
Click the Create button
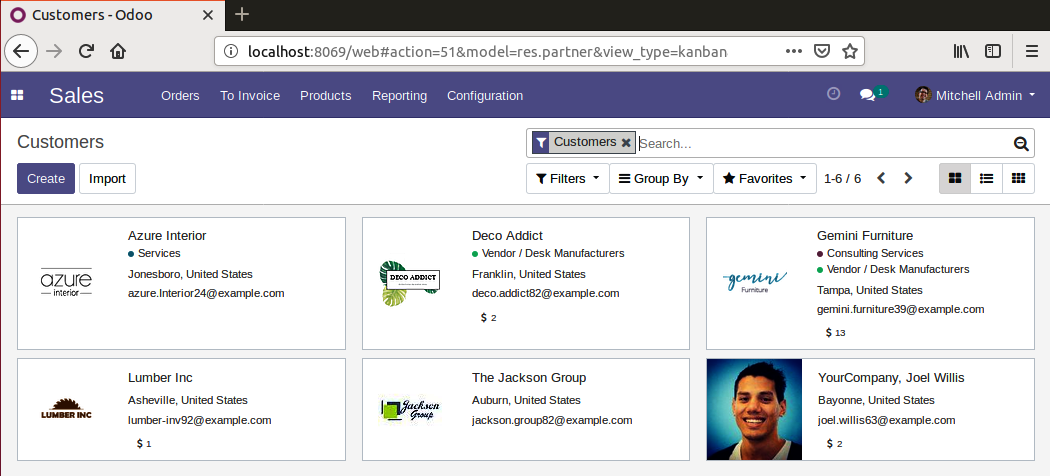(46, 179)
